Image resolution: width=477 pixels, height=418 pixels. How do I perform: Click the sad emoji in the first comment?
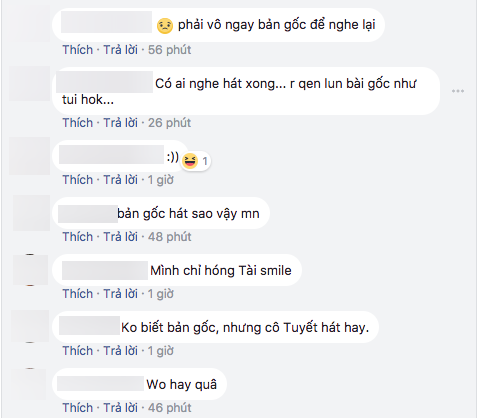(165, 26)
